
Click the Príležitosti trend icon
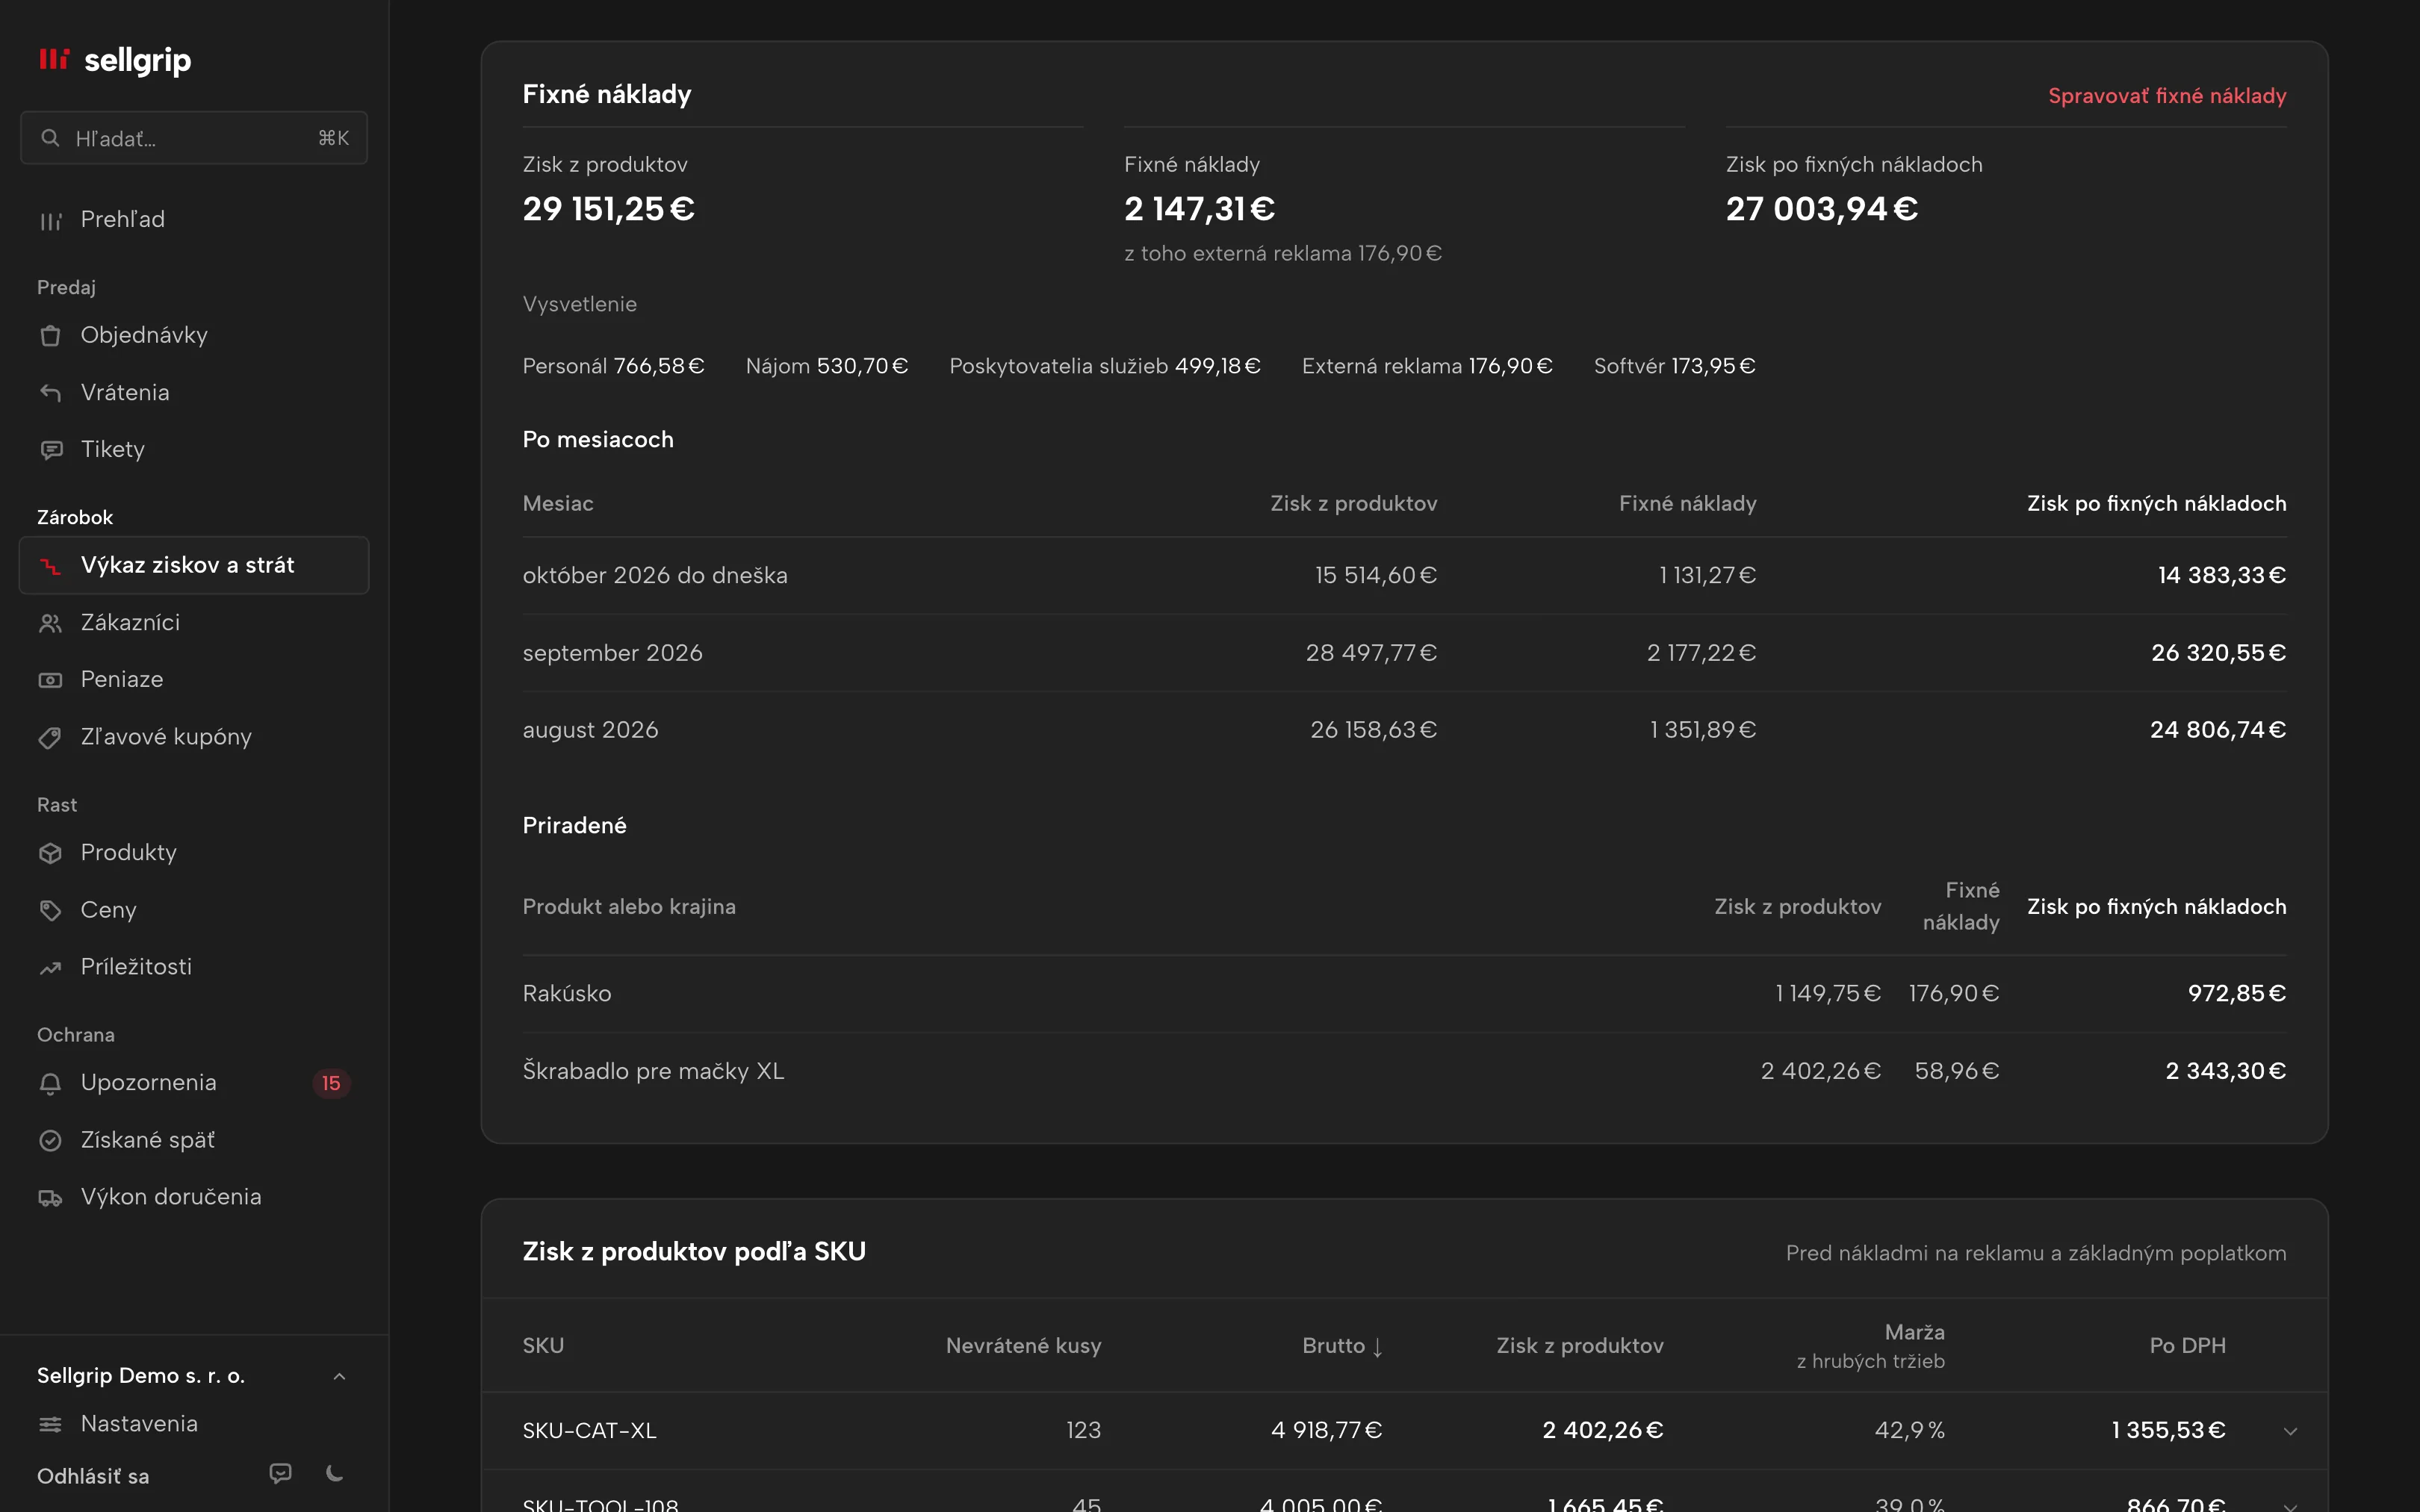point(50,967)
